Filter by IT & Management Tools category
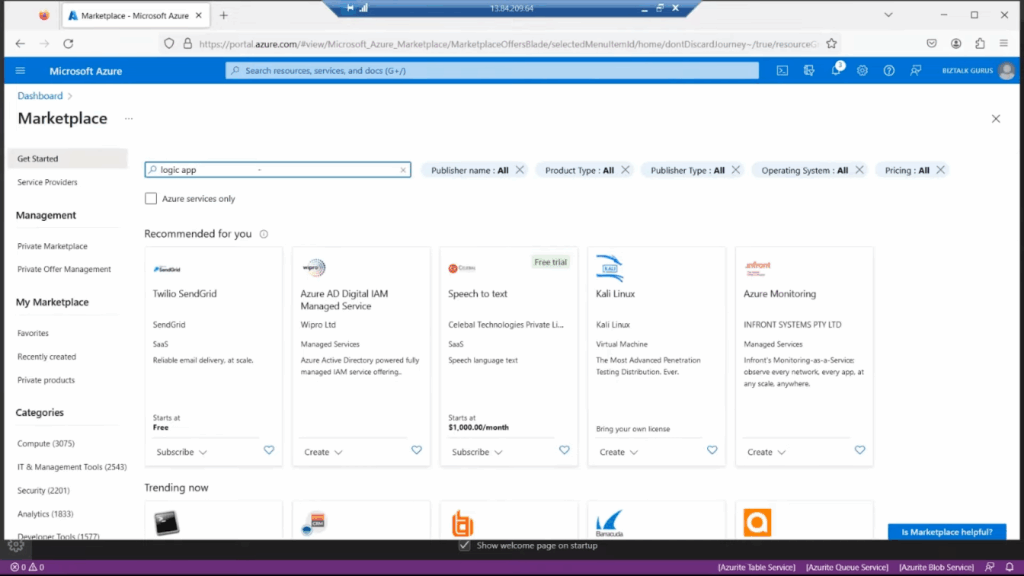 click(x=72, y=467)
